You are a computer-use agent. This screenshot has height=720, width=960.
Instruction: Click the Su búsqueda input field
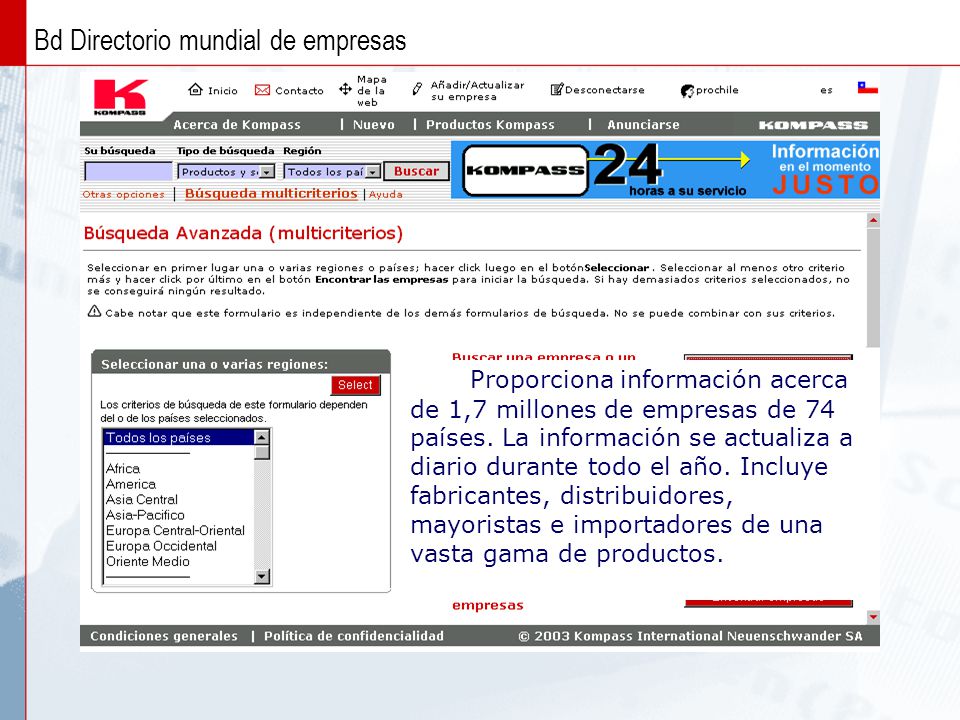click(x=129, y=171)
